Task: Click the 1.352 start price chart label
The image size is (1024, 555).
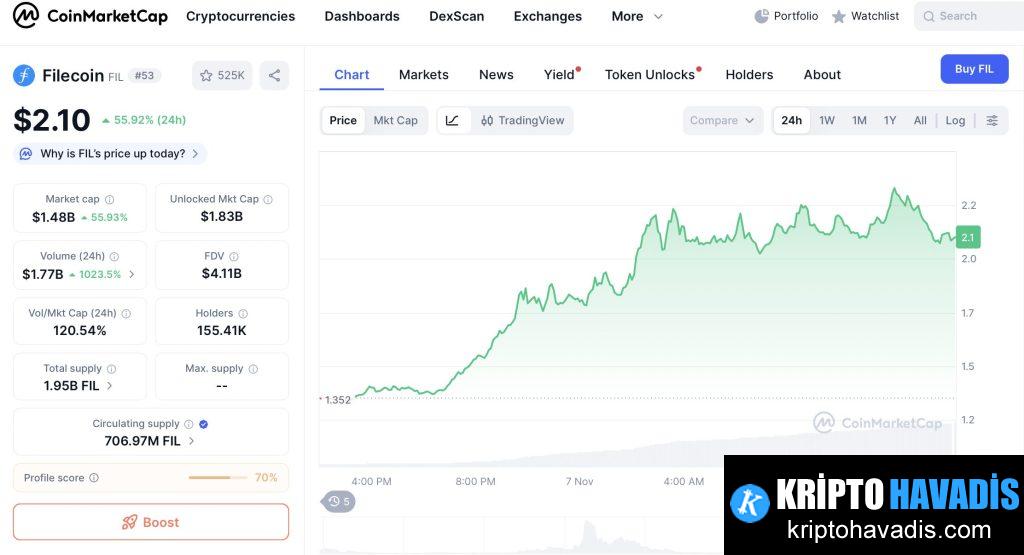Action: pos(338,400)
